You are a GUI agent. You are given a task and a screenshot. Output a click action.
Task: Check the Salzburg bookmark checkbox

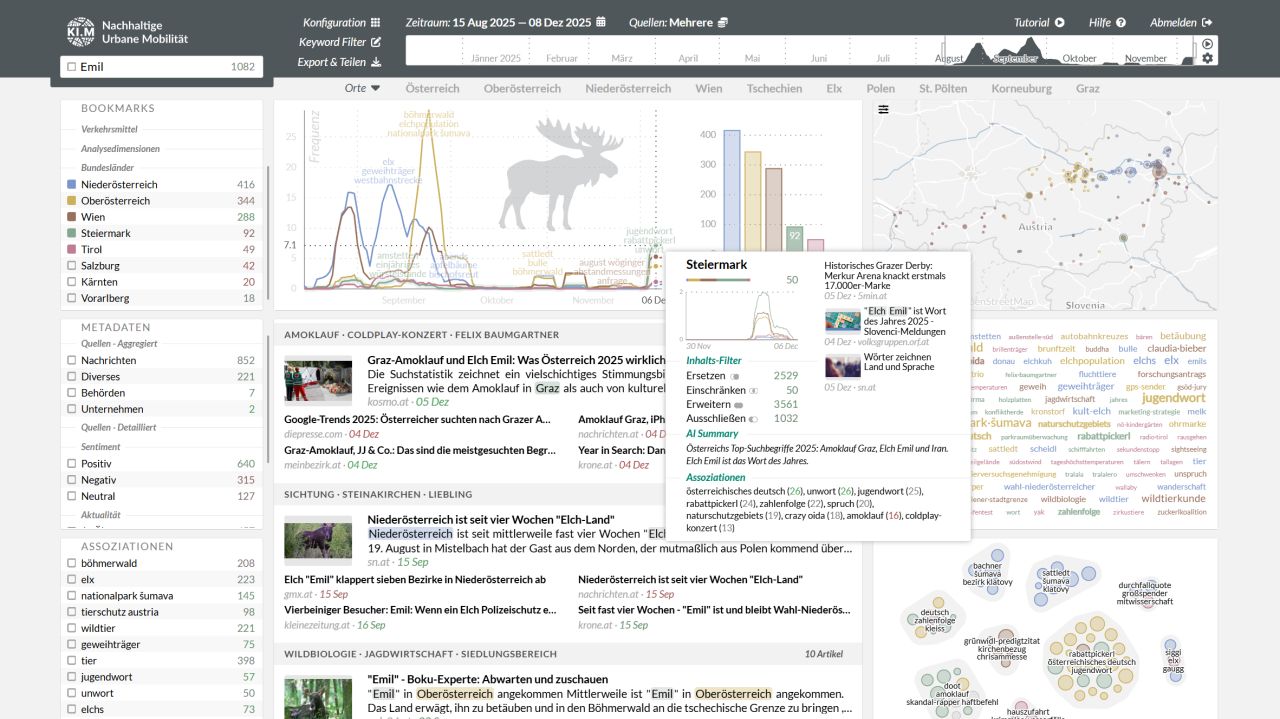pos(71,266)
